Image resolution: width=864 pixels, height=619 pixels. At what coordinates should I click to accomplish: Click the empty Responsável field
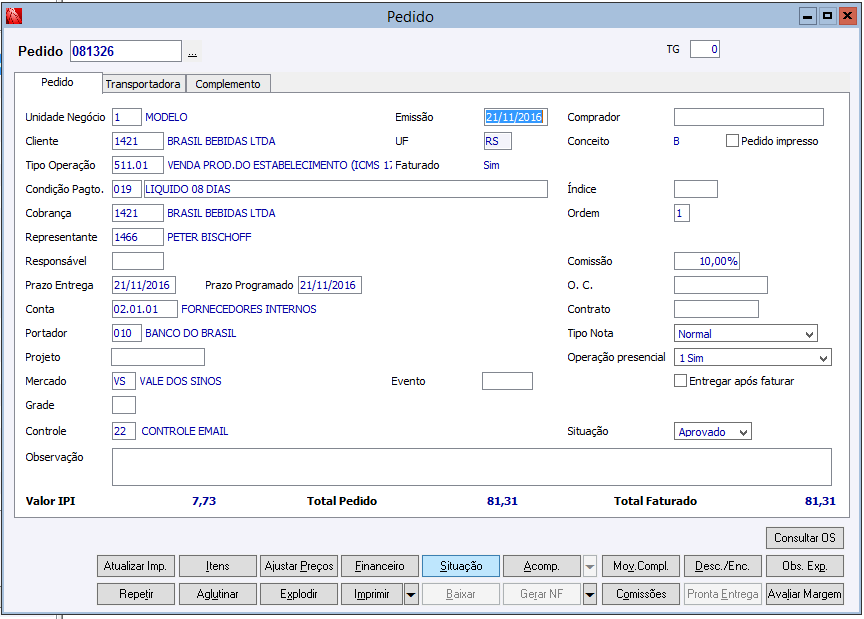point(138,261)
